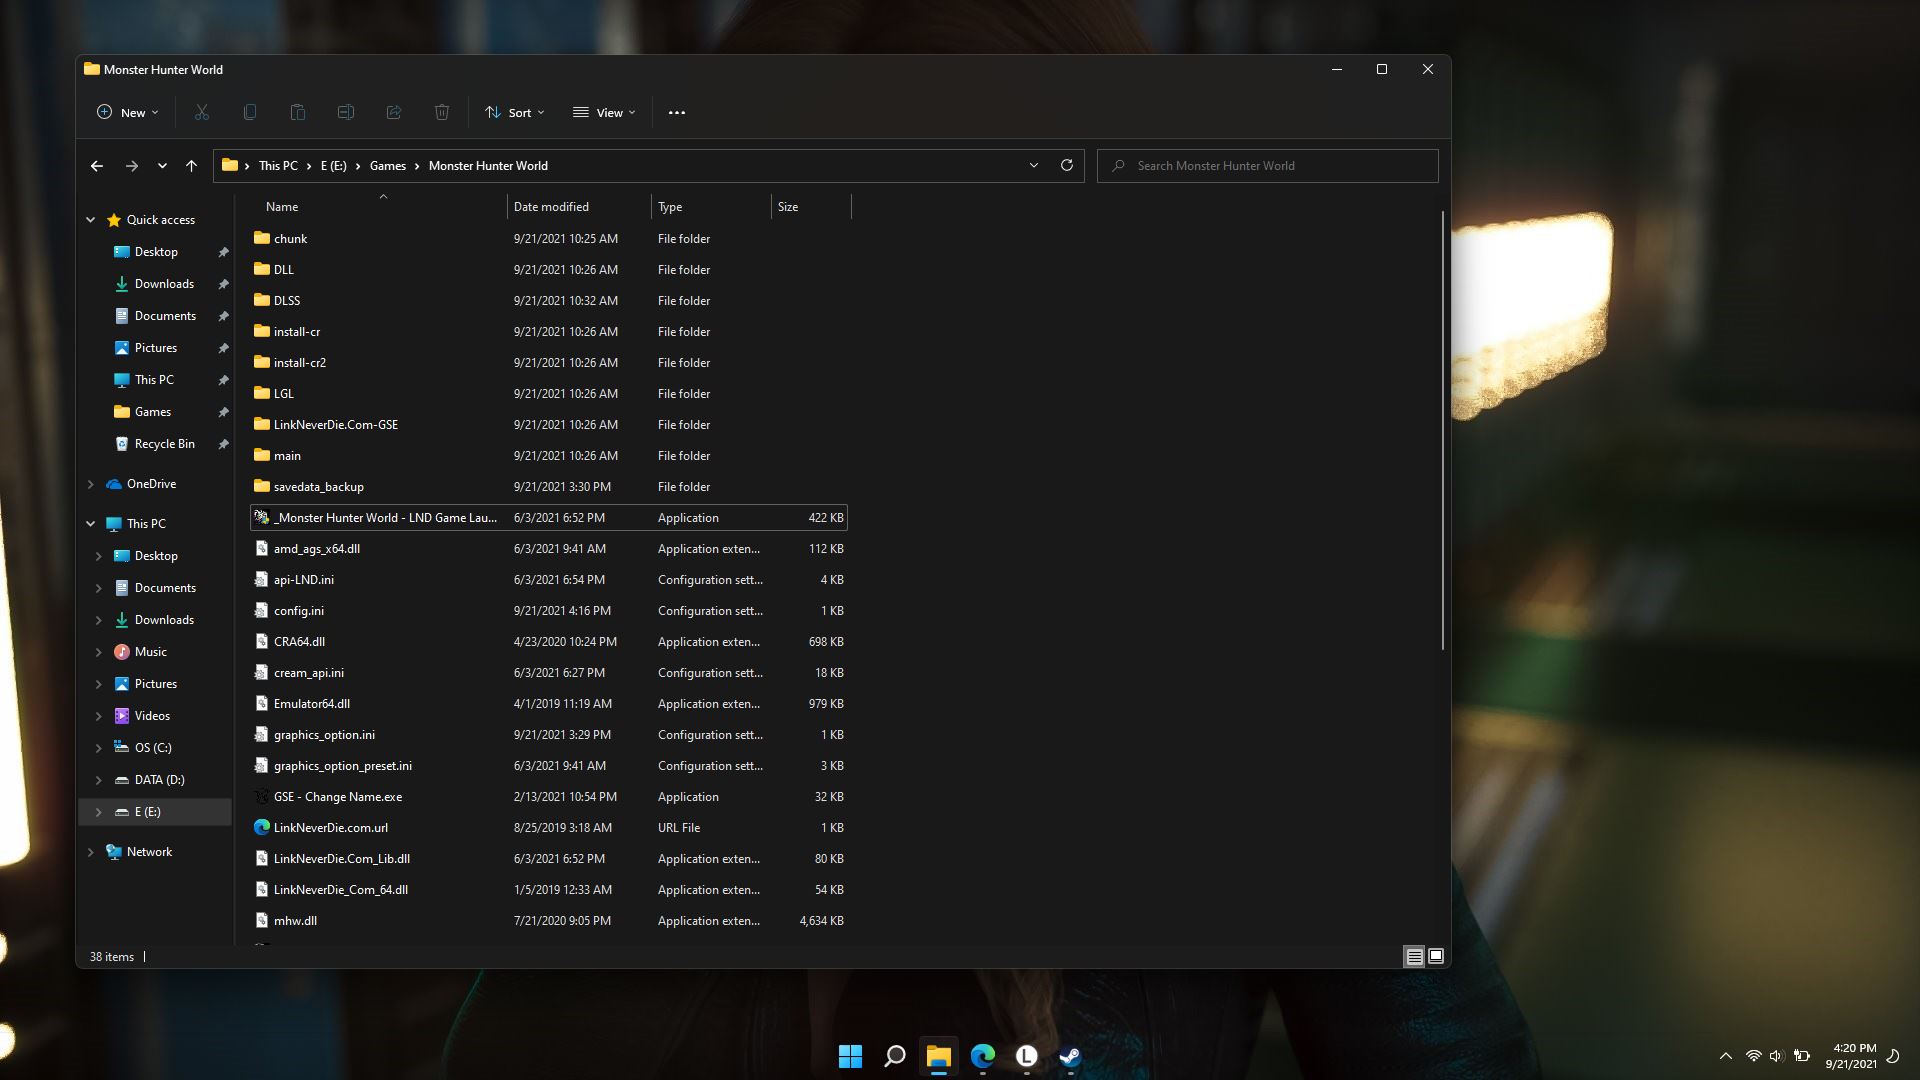The width and height of the screenshot is (1920, 1080).
Task: Open Steam from the taskbar
Action: pos(1070,1056)
